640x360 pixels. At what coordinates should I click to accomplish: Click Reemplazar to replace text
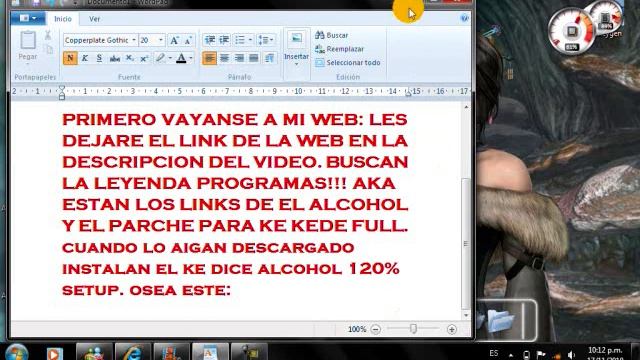click(340, 49)
